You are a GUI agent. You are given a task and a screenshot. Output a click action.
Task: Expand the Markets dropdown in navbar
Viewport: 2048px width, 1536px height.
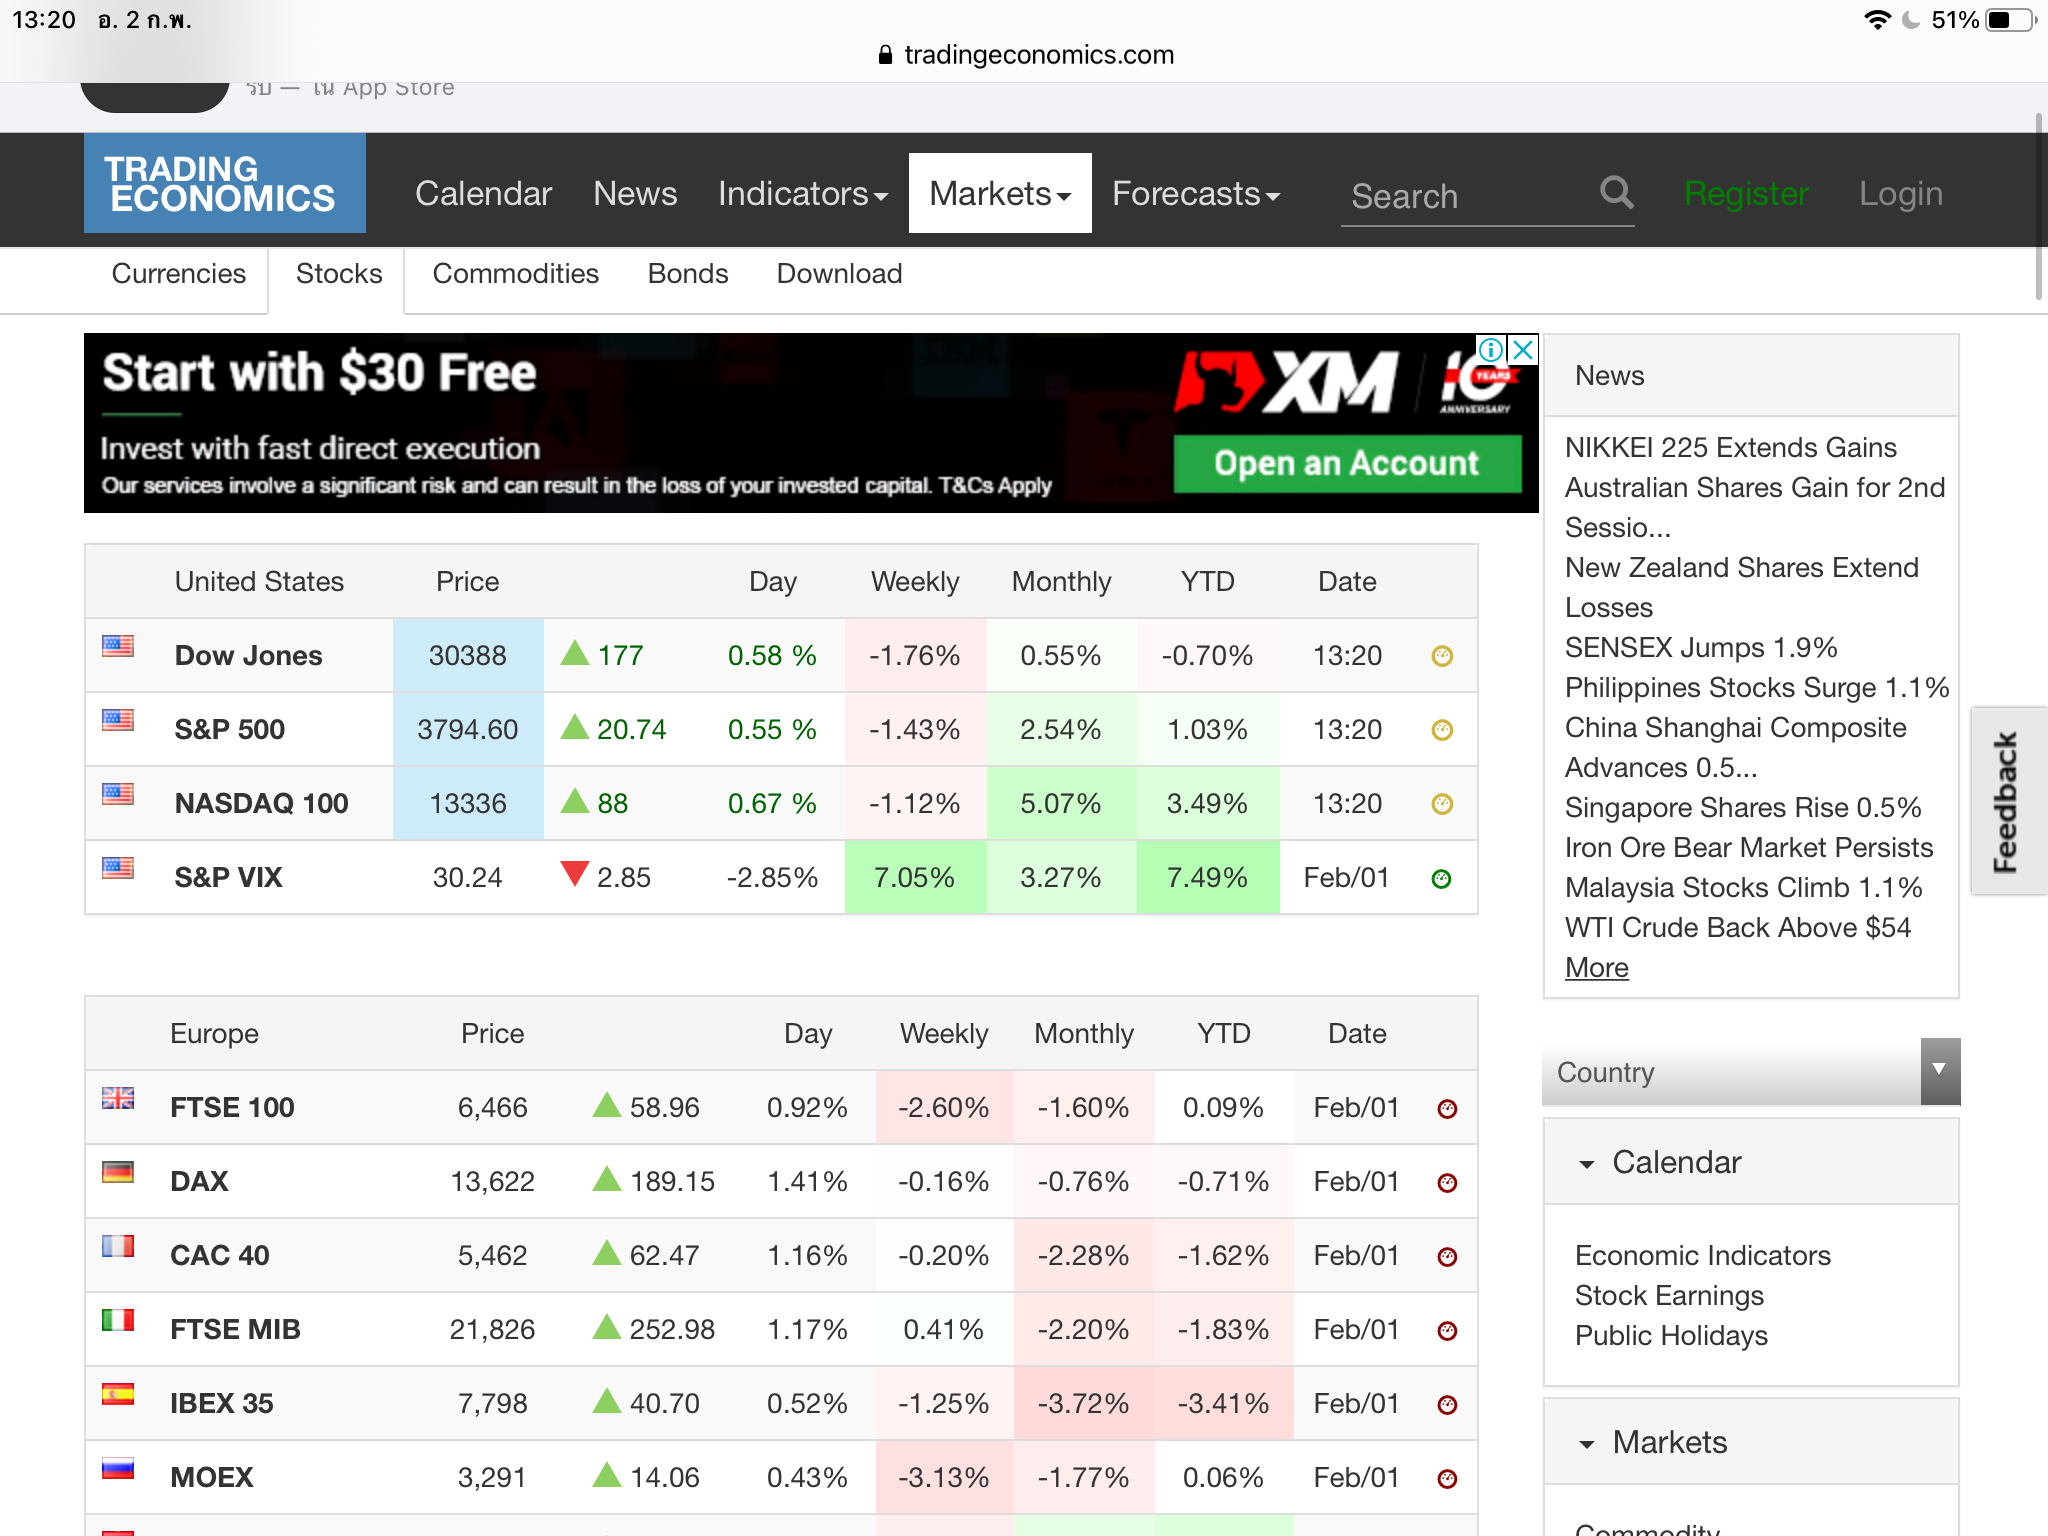pyautogui.click(x=999, y=193)
